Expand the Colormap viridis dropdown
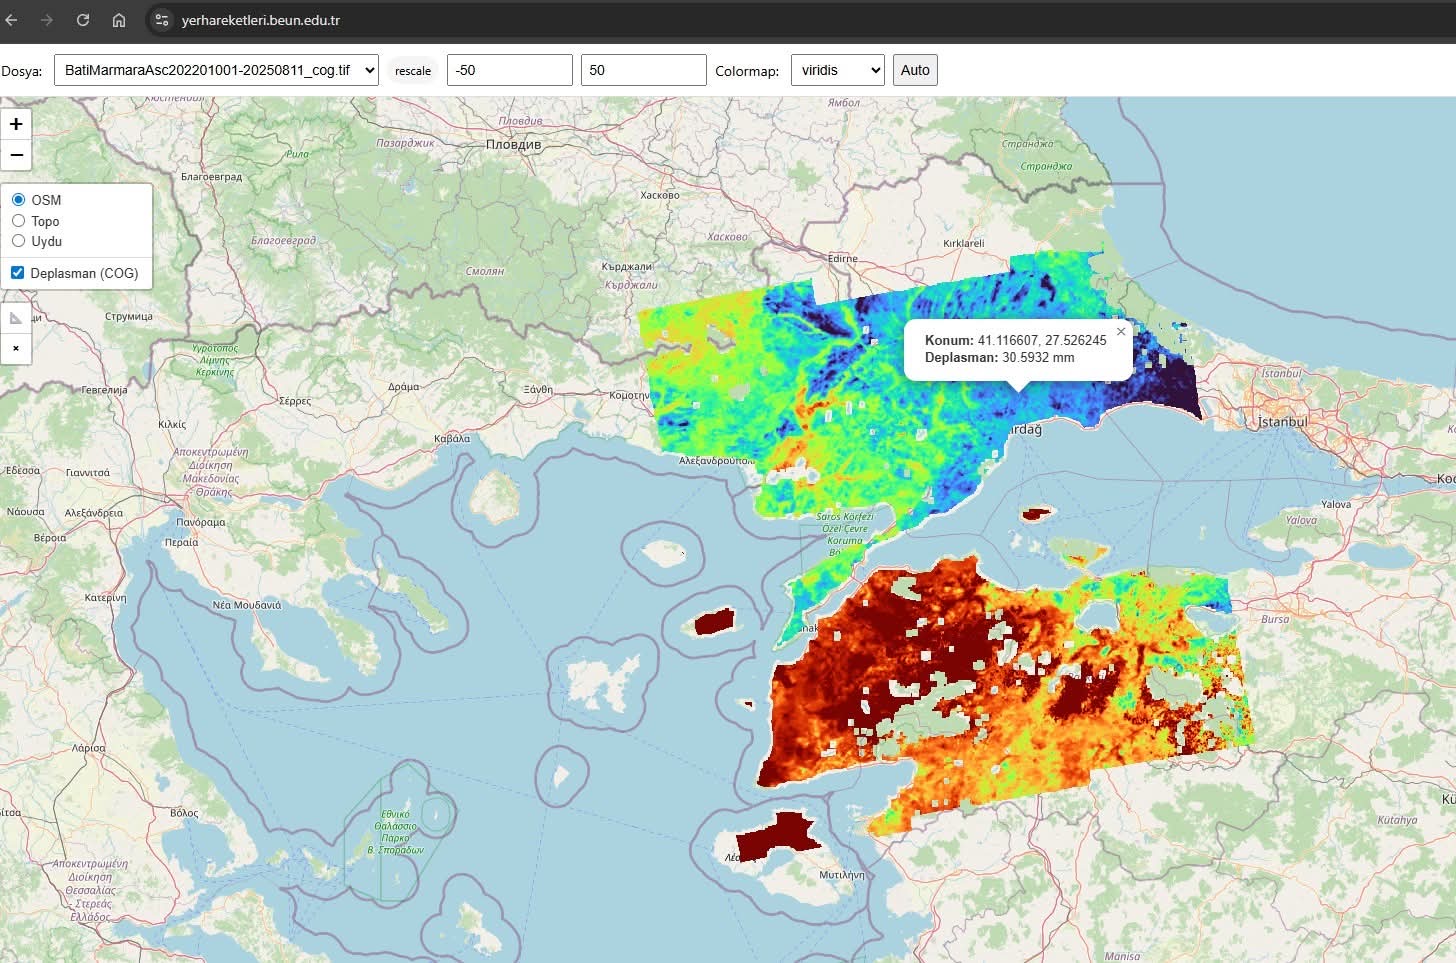Viewport: 1456px width, 963px height. point(837,70)
